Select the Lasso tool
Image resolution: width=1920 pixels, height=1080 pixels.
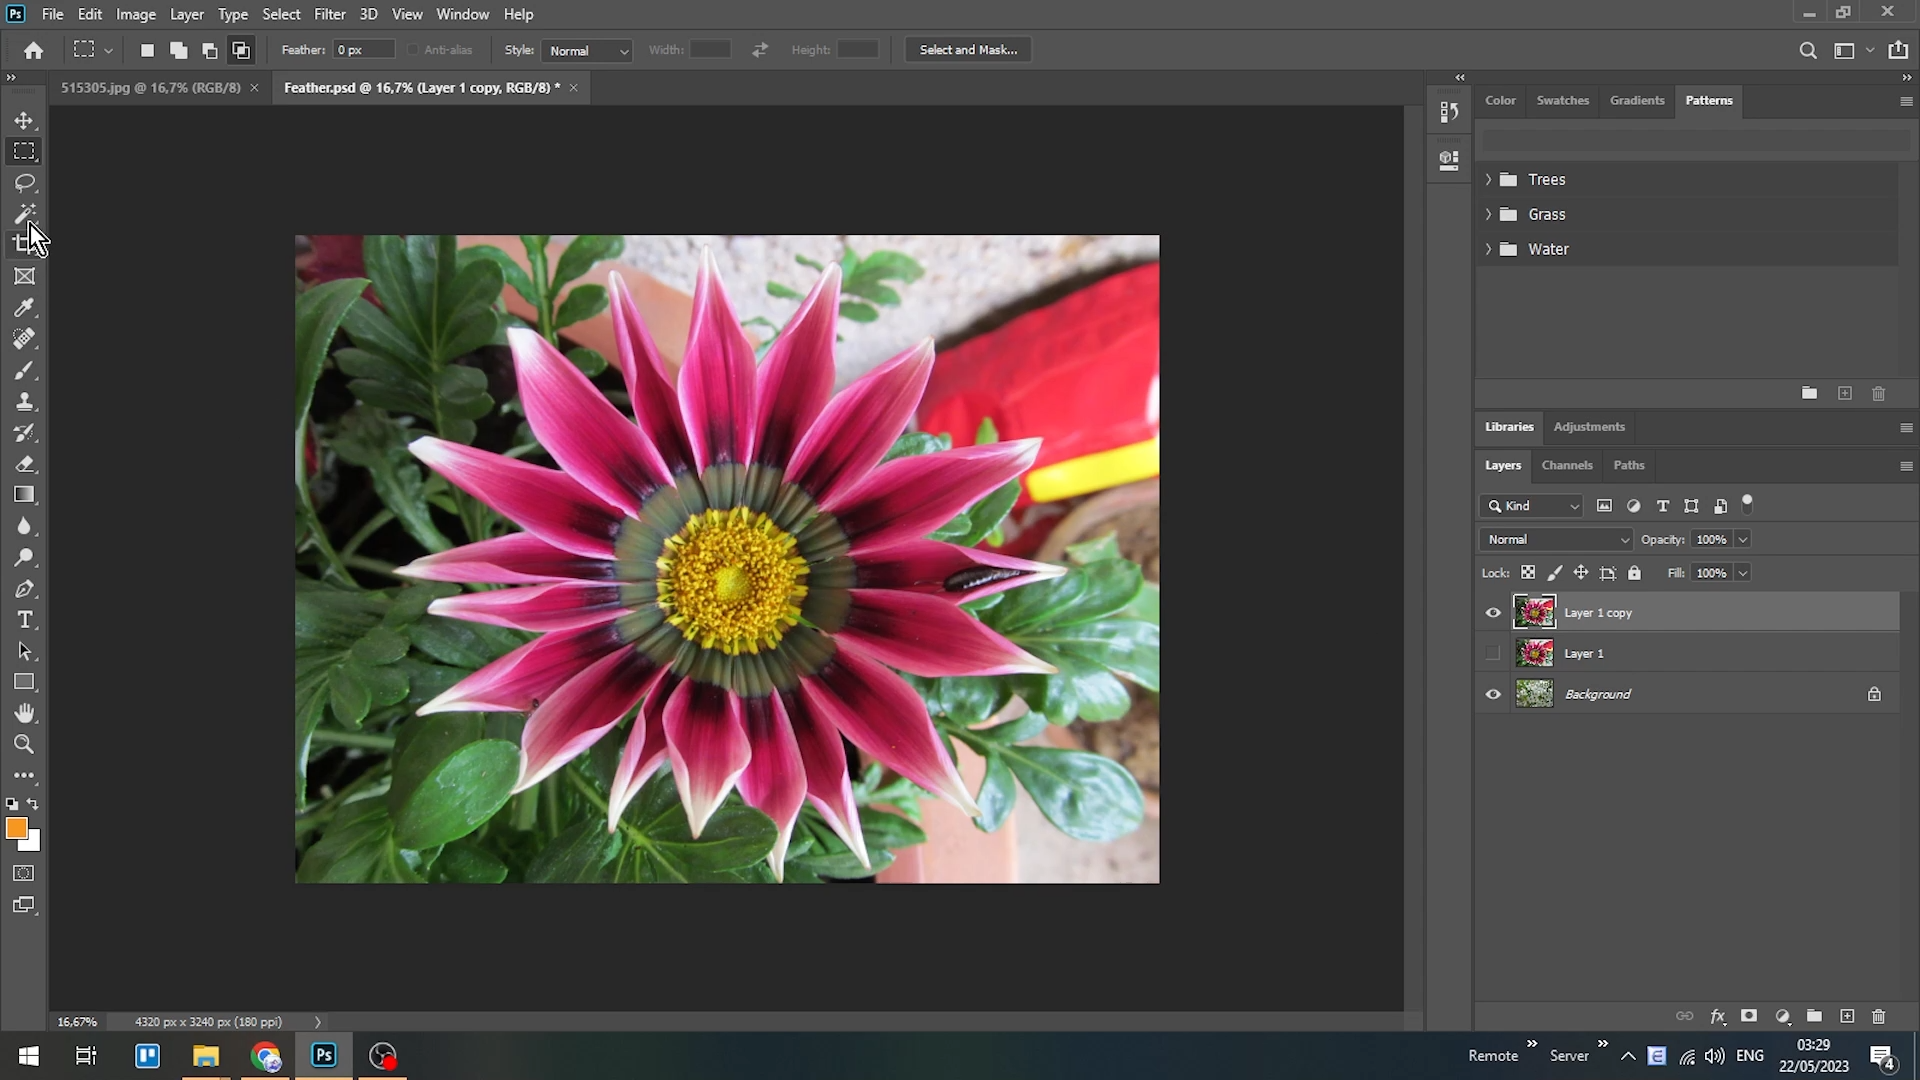point(25,182)
